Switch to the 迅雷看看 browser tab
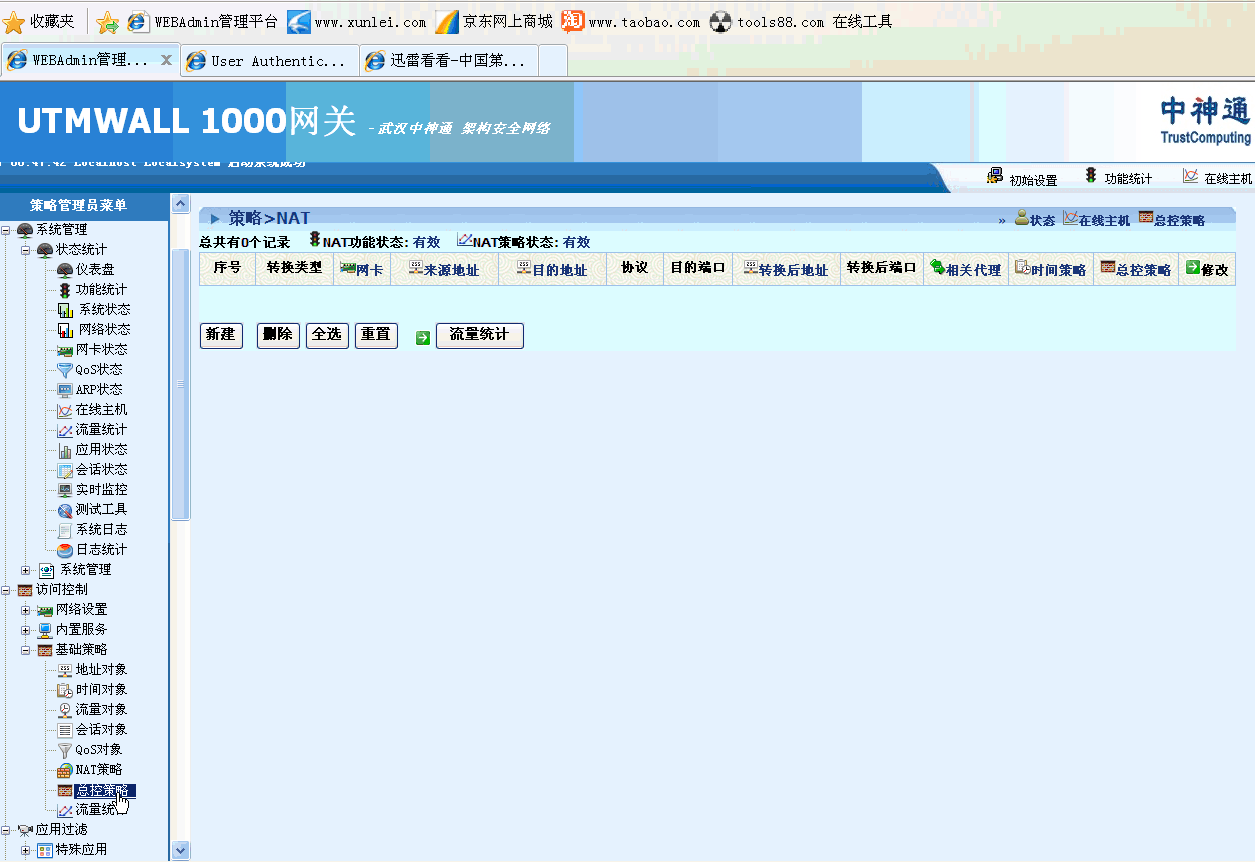The height and width of the screenshot is (864, 1255). (x=448, y=61)
